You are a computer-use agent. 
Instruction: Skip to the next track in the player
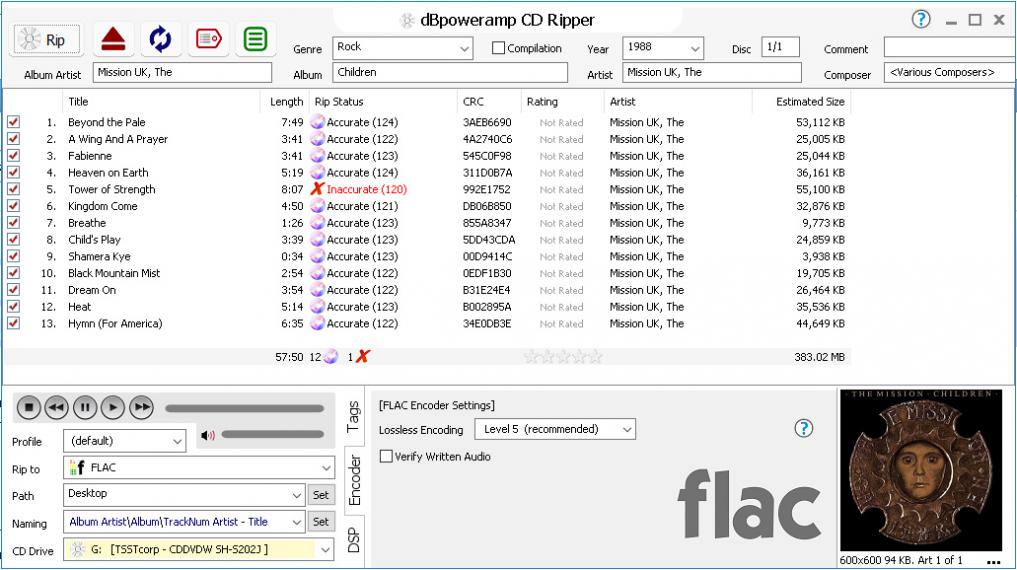coord(142,407)
